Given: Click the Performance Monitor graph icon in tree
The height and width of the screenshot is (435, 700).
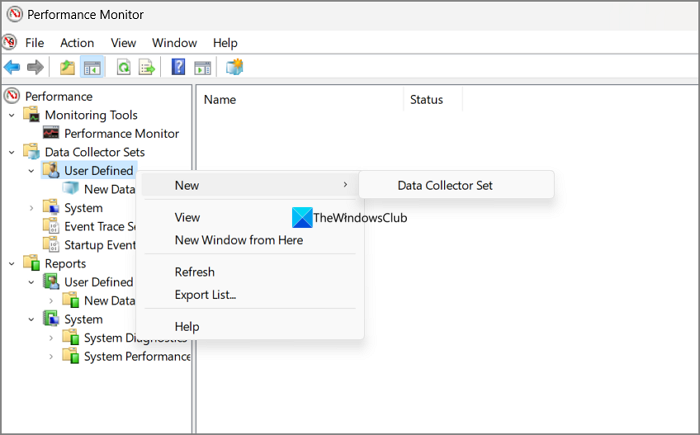Looking at the screenshot, I should point(51,133).
